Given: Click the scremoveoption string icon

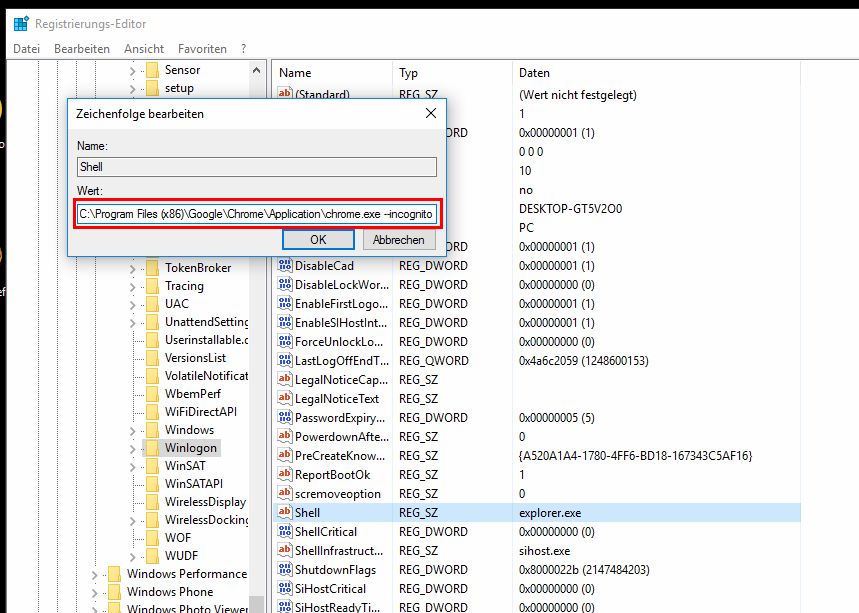Looking at the screenshot, I should pyautogui.click(x=284, y=494).
